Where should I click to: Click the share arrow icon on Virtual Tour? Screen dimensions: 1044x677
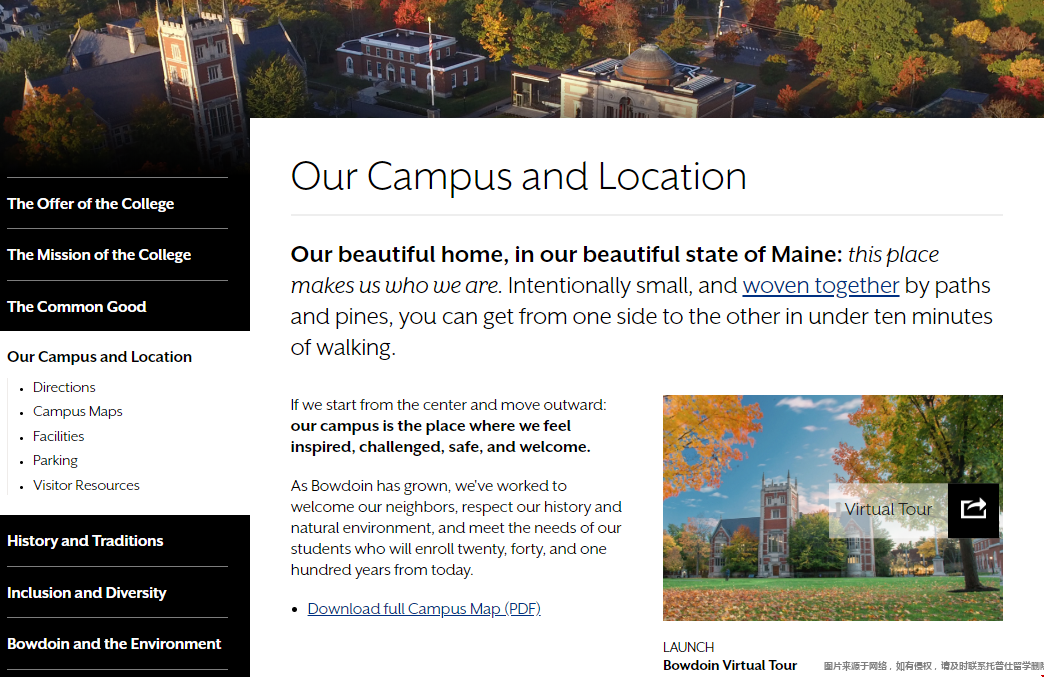[x=973, y=509]
